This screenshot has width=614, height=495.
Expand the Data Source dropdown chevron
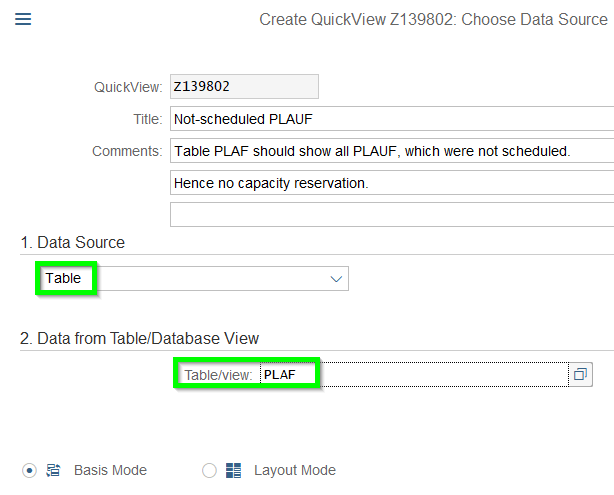[x=336, y=279]
